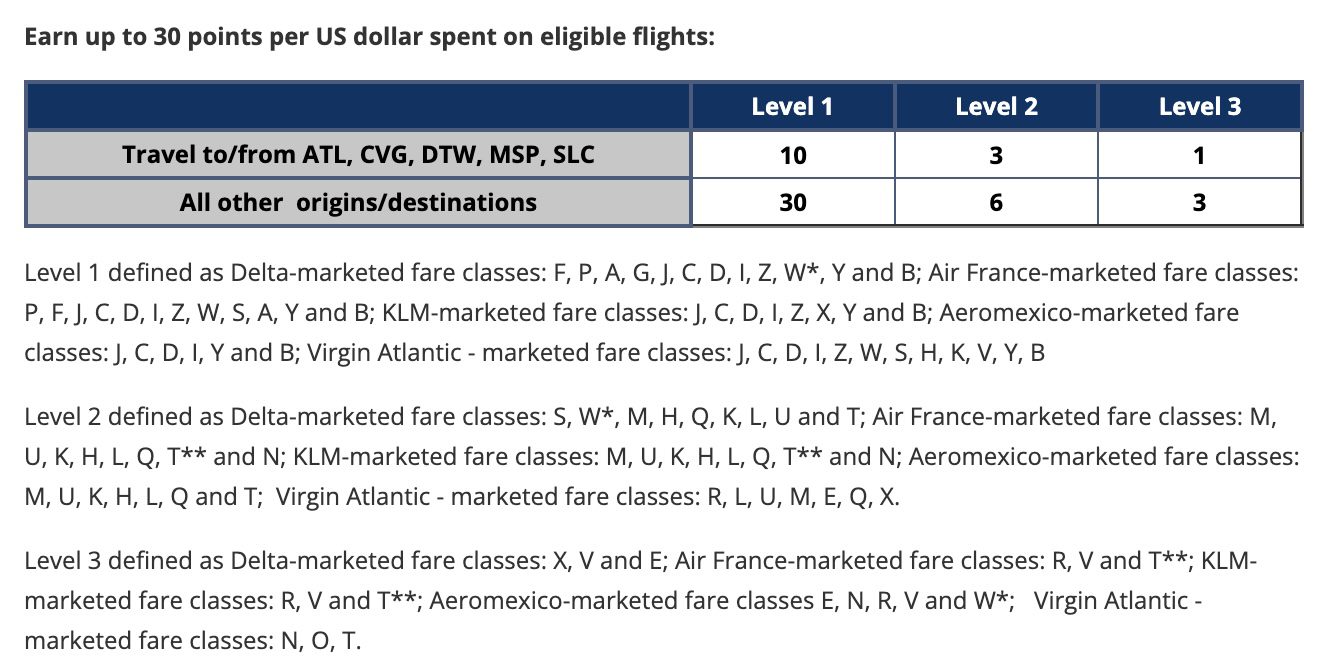Click the Level 2 value for hub airport travel

point(996,155)
